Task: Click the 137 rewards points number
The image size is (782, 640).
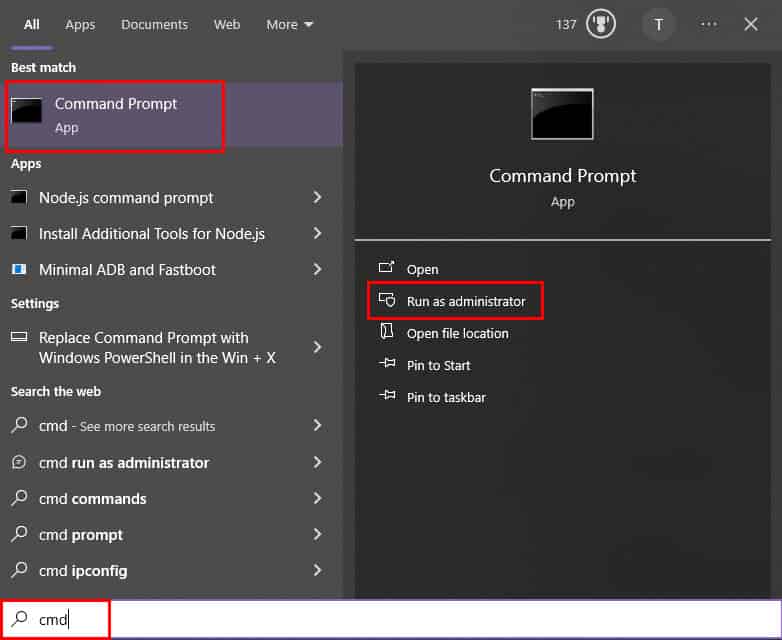Action: tap(566, 24)
